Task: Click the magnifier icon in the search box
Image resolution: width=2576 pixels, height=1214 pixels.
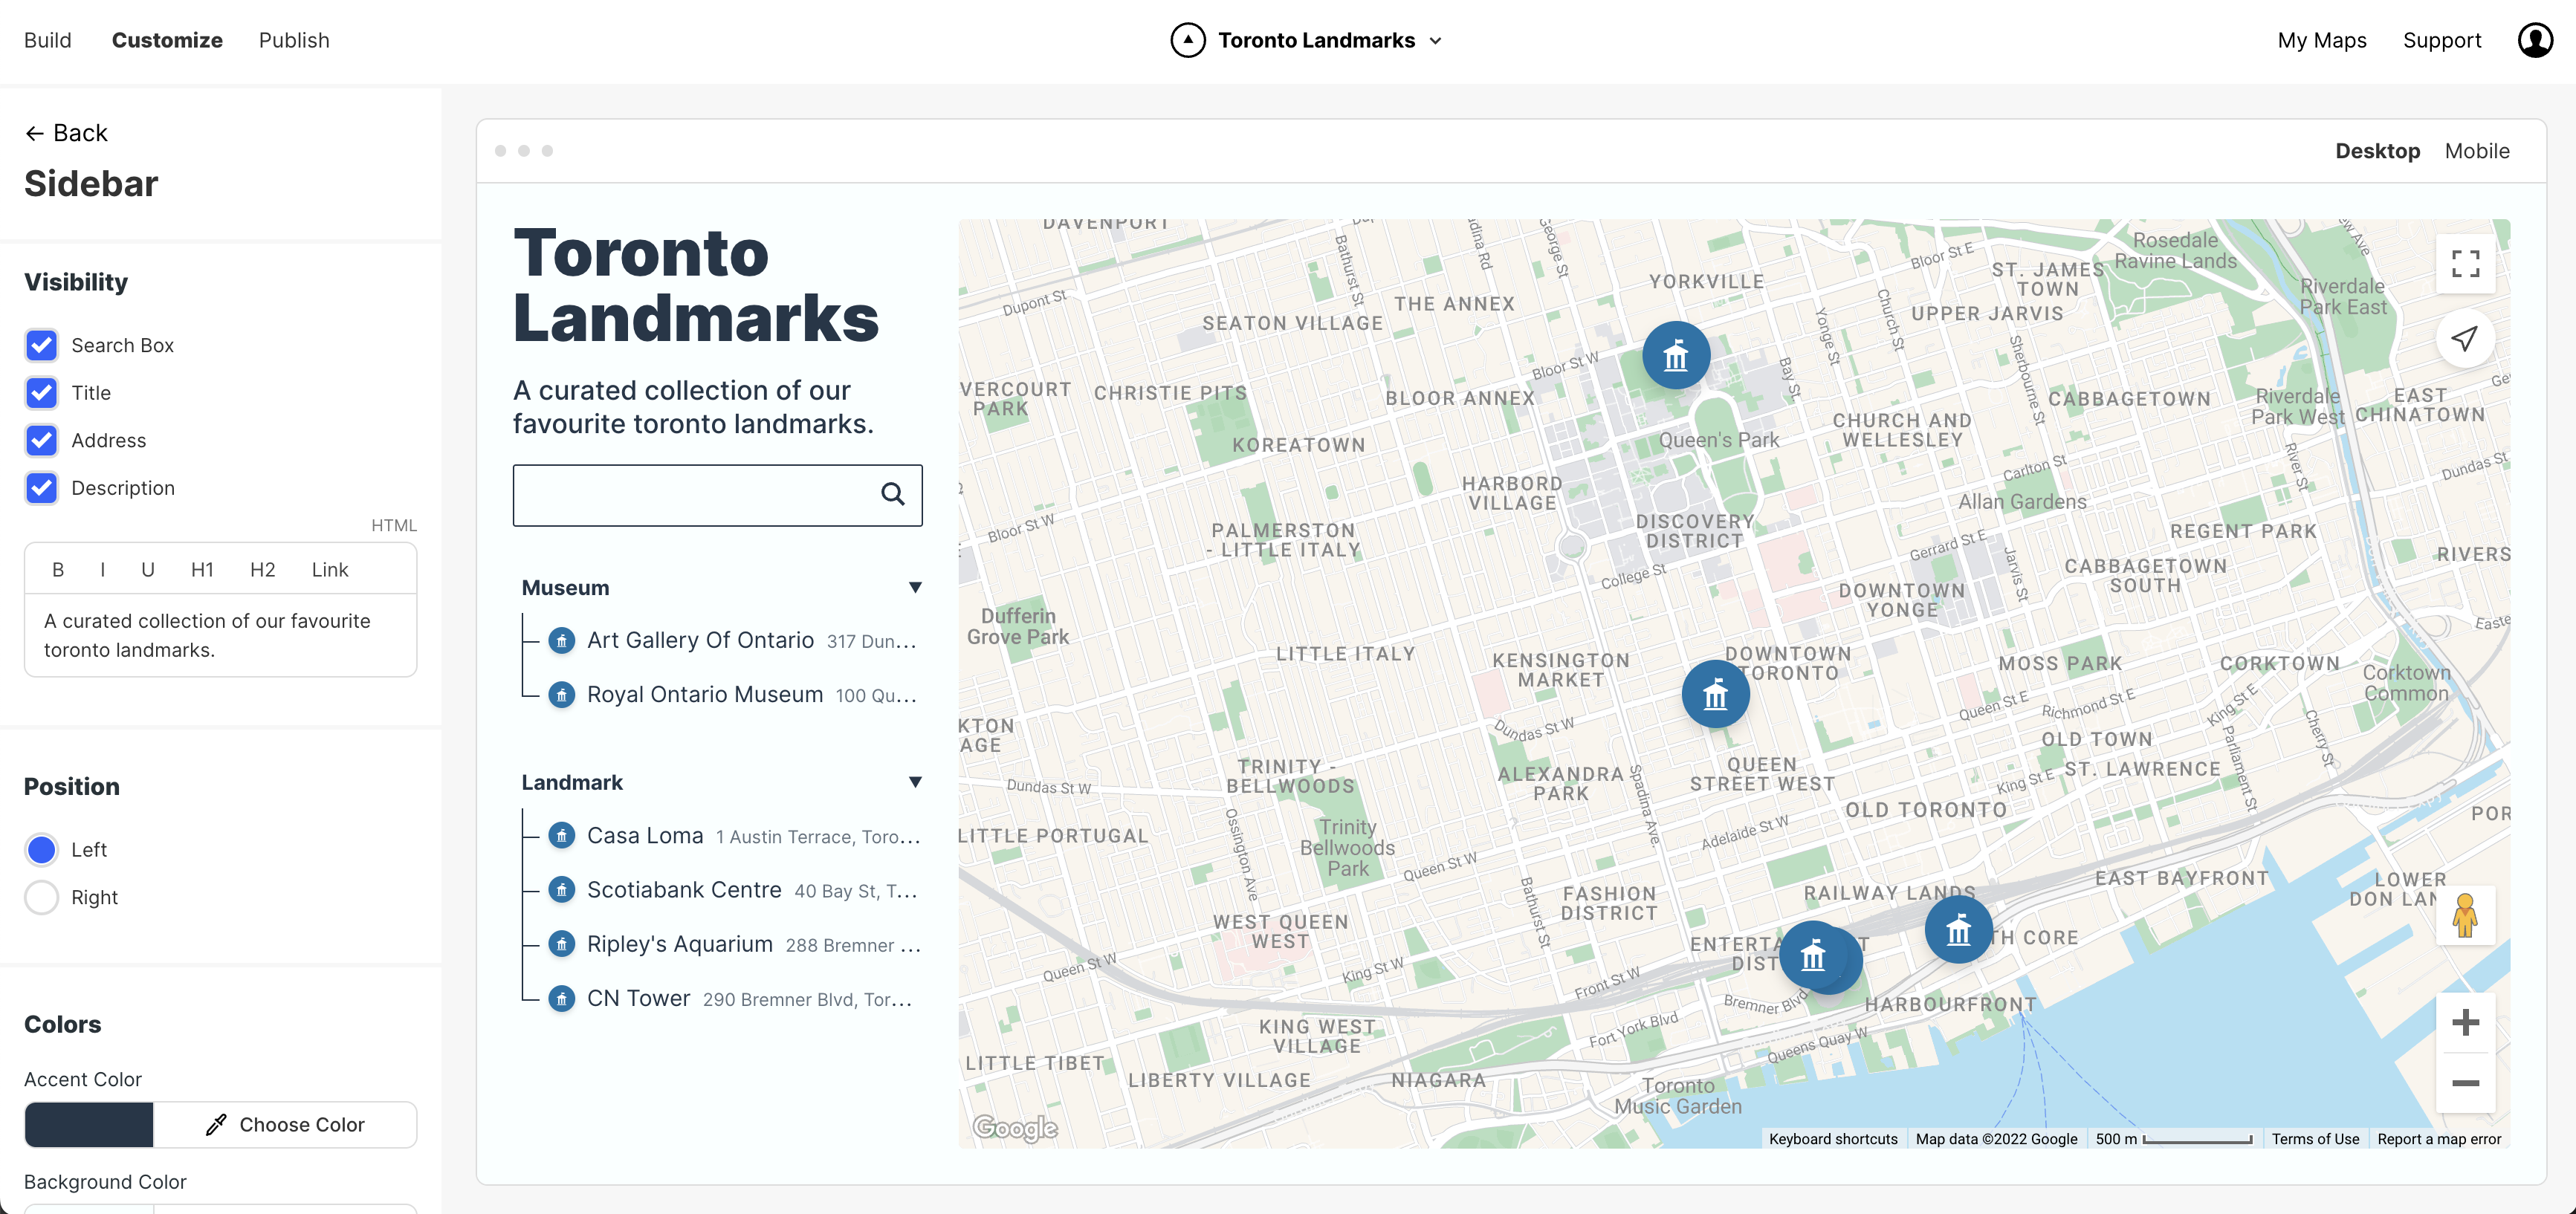Action: click(892, 494)
